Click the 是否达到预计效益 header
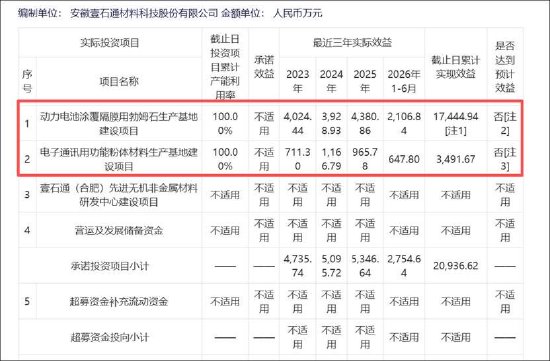This screenshot has height=361, width=550. (x=505, y=67)
